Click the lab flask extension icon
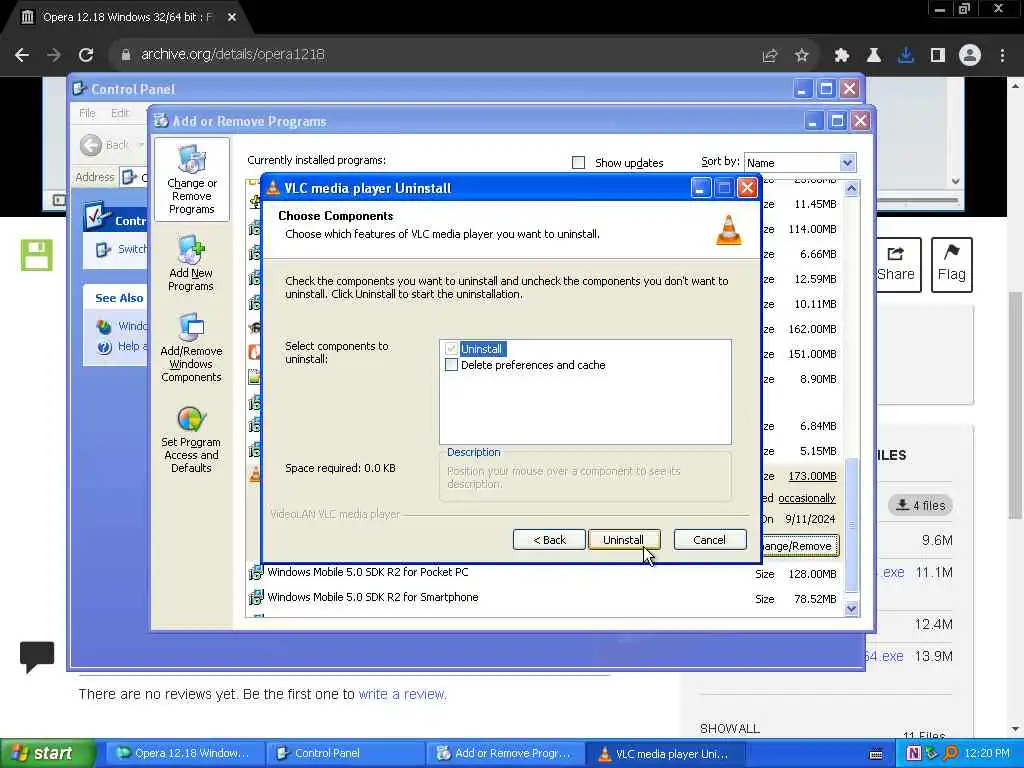The width and height of the screenshot is (1024, 768). (873, 55)
